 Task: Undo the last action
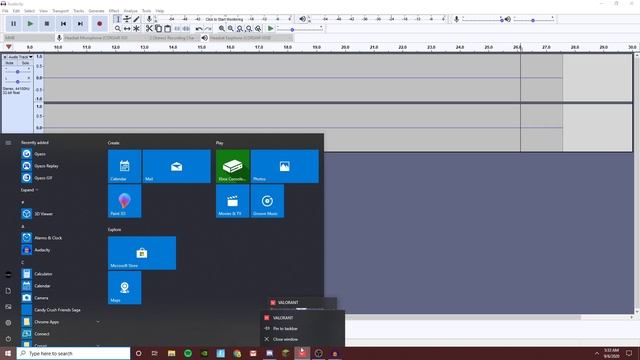point(199,29)
